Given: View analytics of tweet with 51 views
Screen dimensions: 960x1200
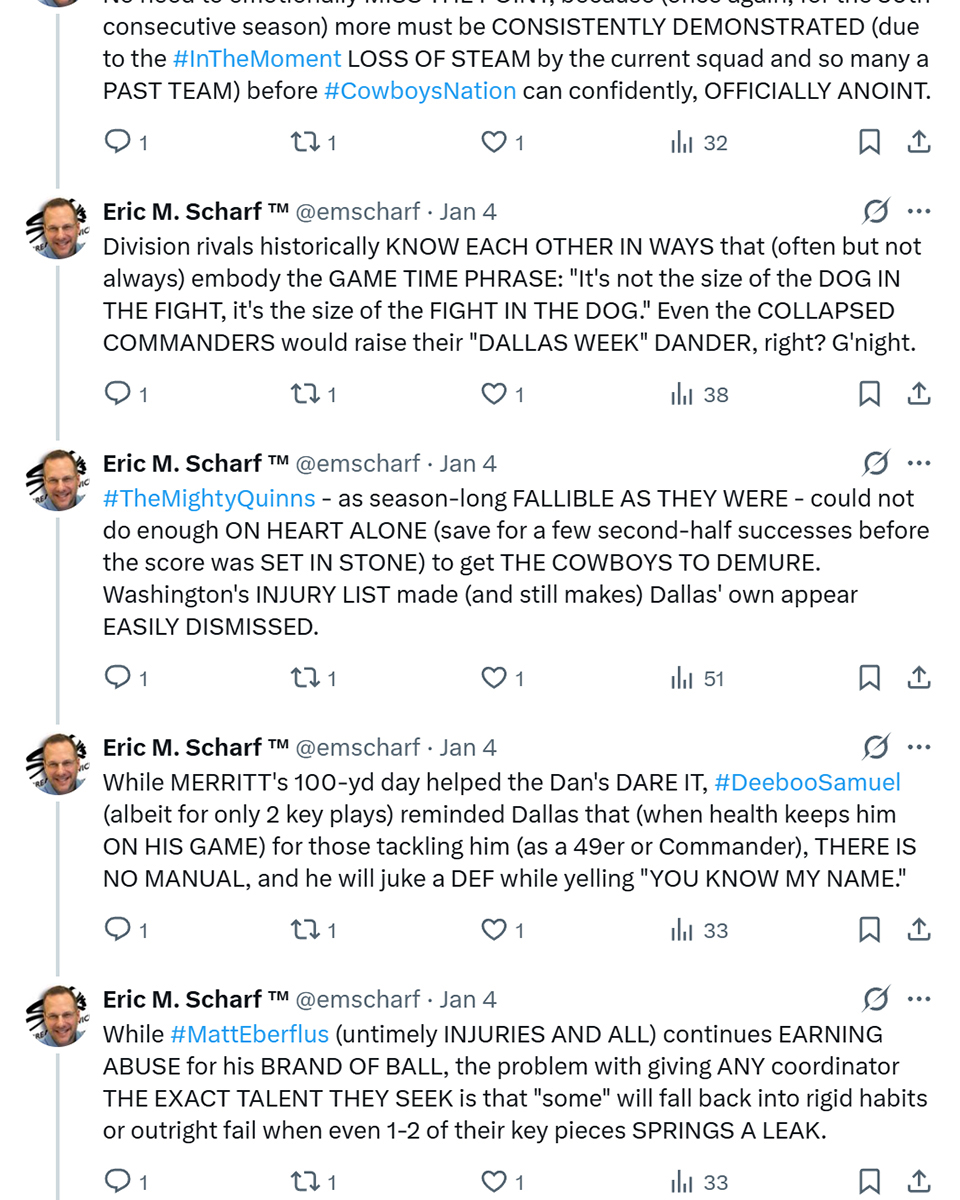Looking at the screenshot, I should 698,678.
